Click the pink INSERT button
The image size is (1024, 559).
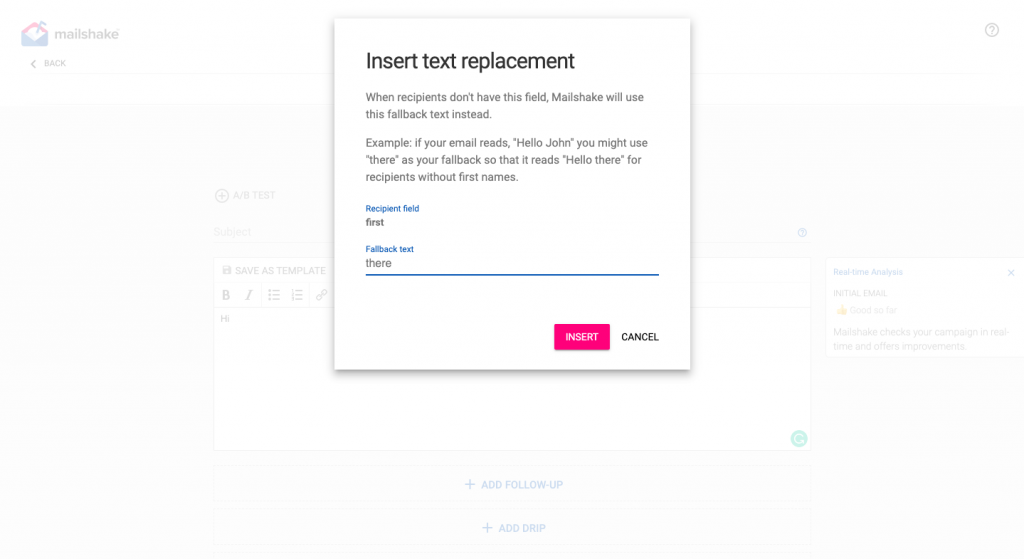click(581, 337)
